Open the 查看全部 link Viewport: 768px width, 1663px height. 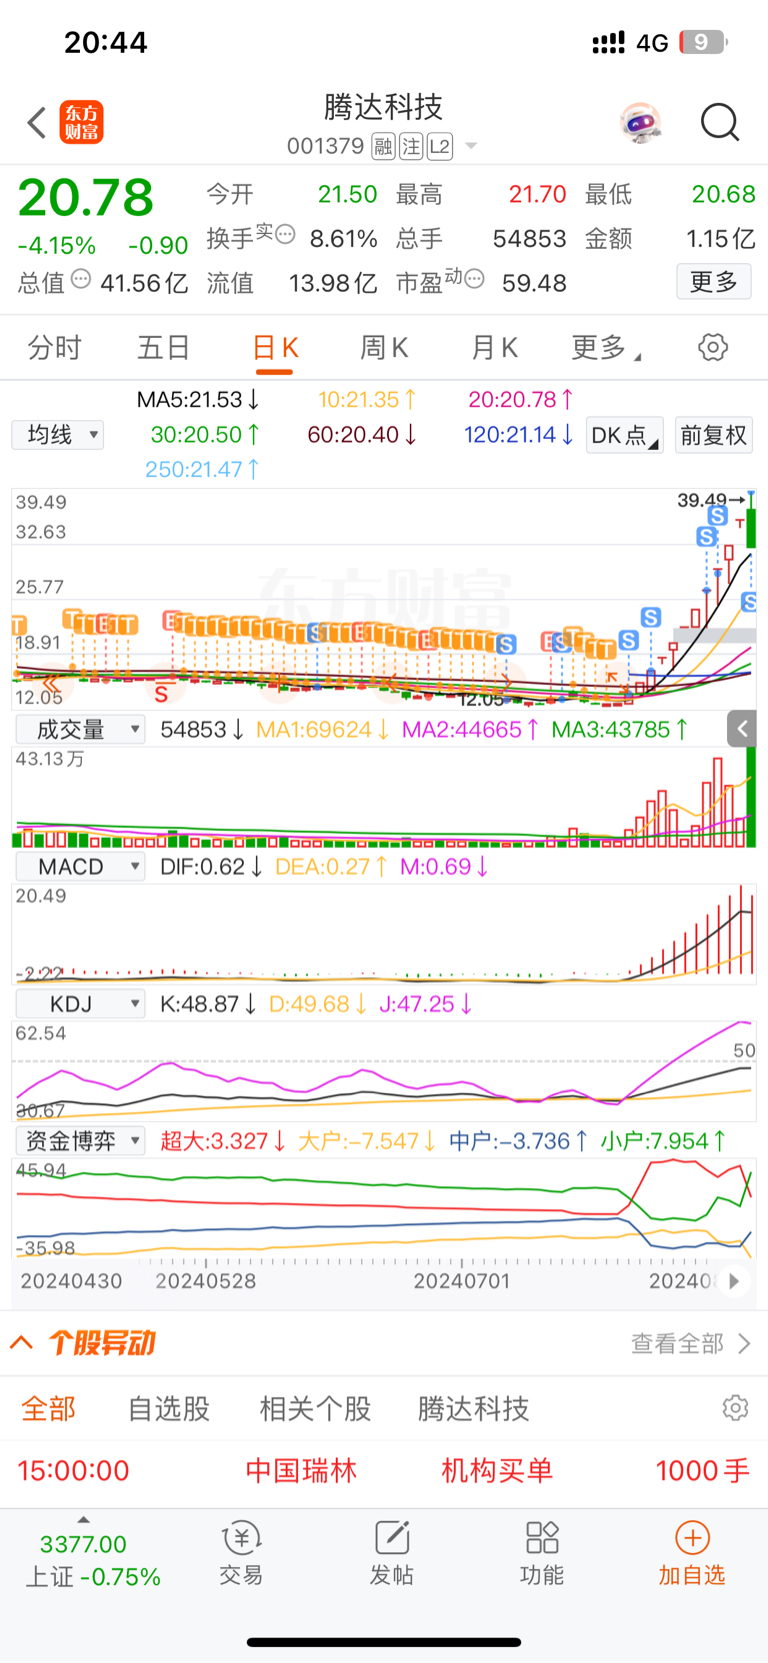[690, 1343]
